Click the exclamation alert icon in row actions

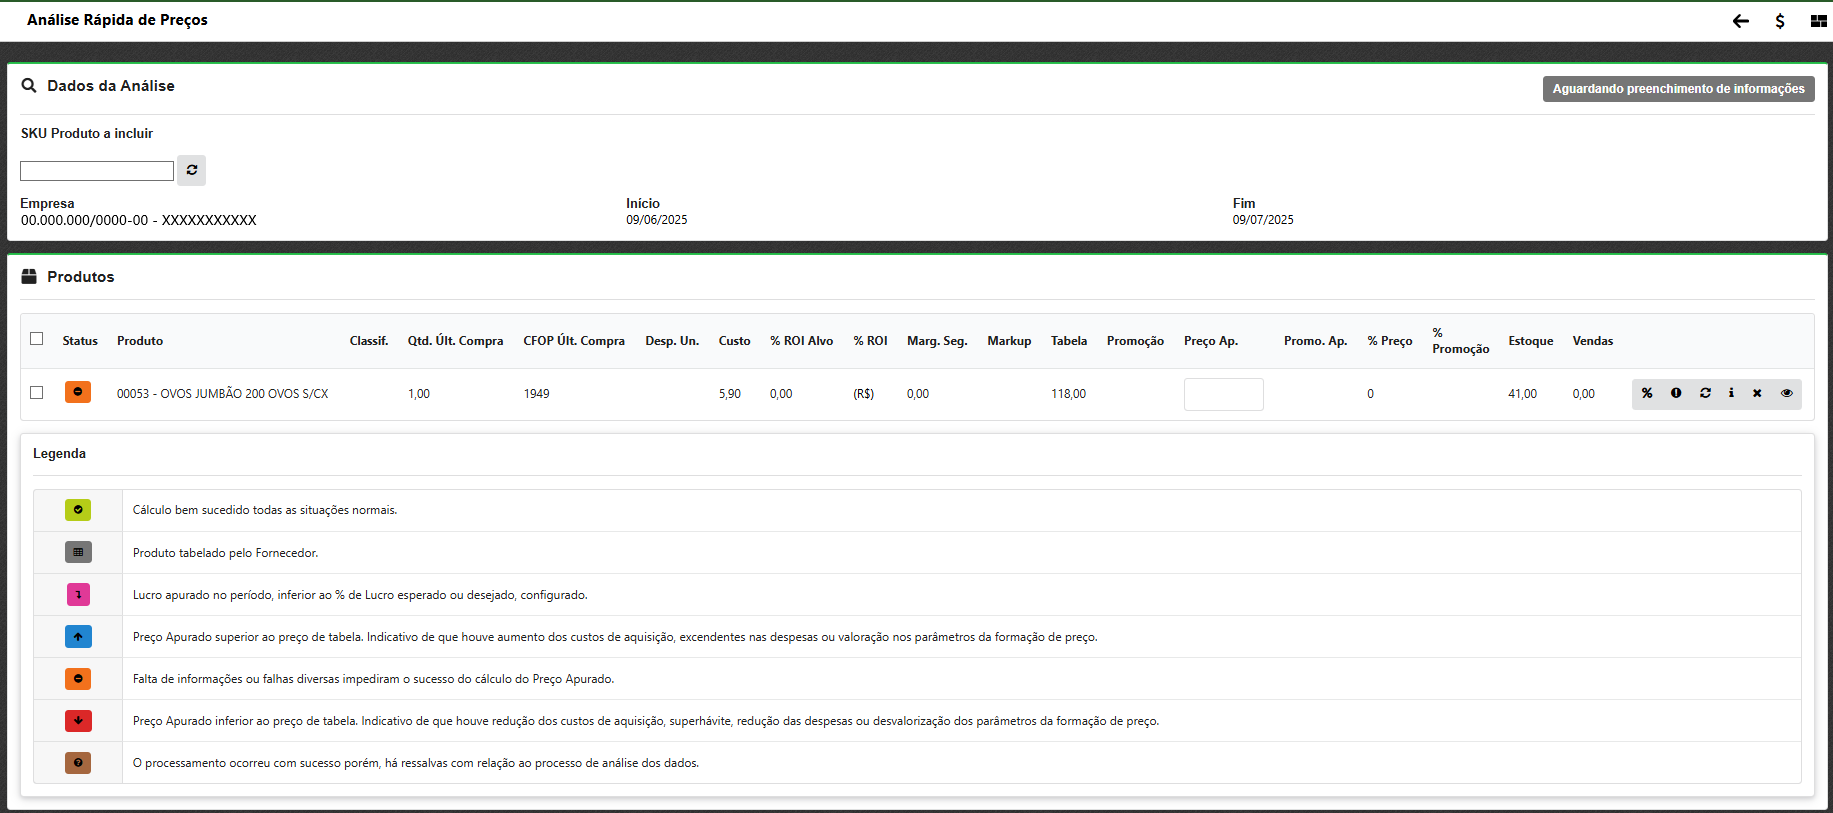coord(1676,393)
